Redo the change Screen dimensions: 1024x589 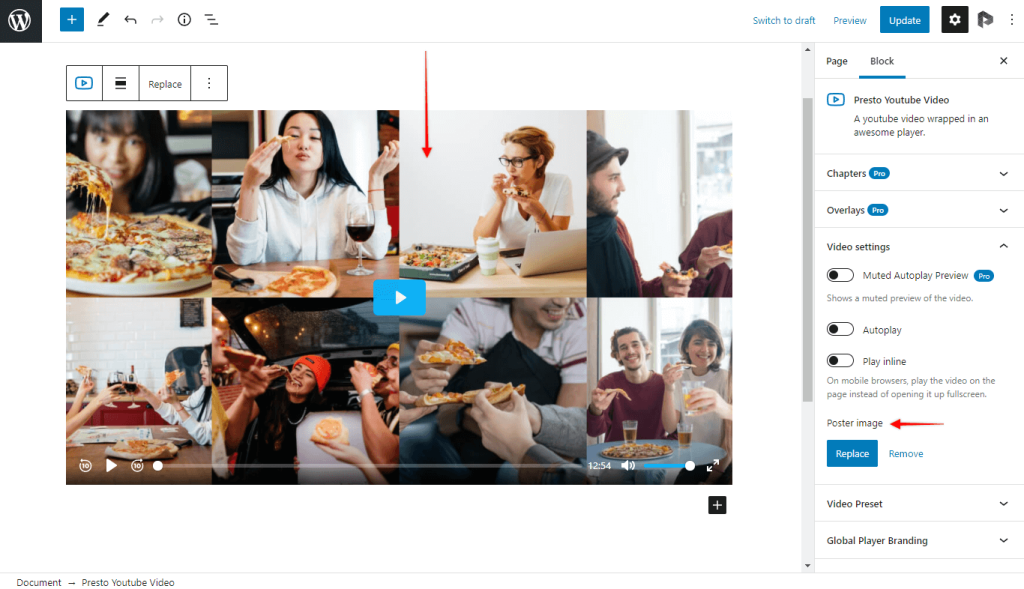pos(157,20)
